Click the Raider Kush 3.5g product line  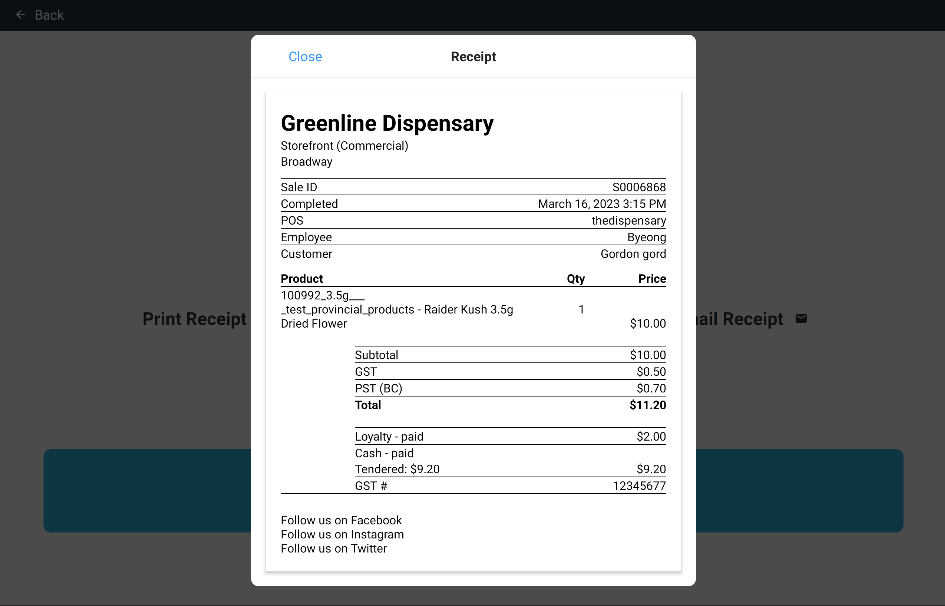(397, 309)
